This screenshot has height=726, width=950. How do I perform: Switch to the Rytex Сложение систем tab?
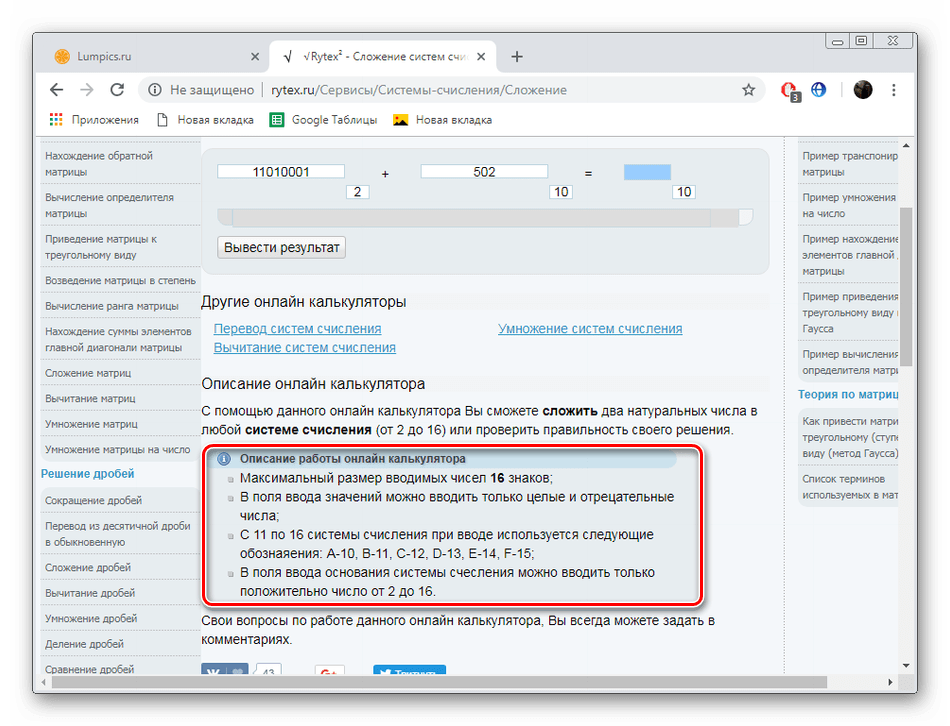coord(383,56)
